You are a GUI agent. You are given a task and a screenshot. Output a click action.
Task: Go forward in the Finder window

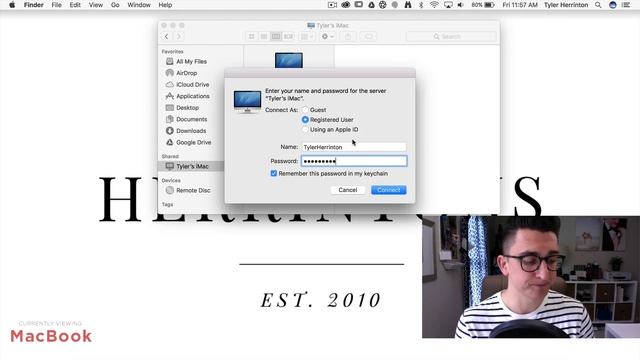[x=179, y=36]
